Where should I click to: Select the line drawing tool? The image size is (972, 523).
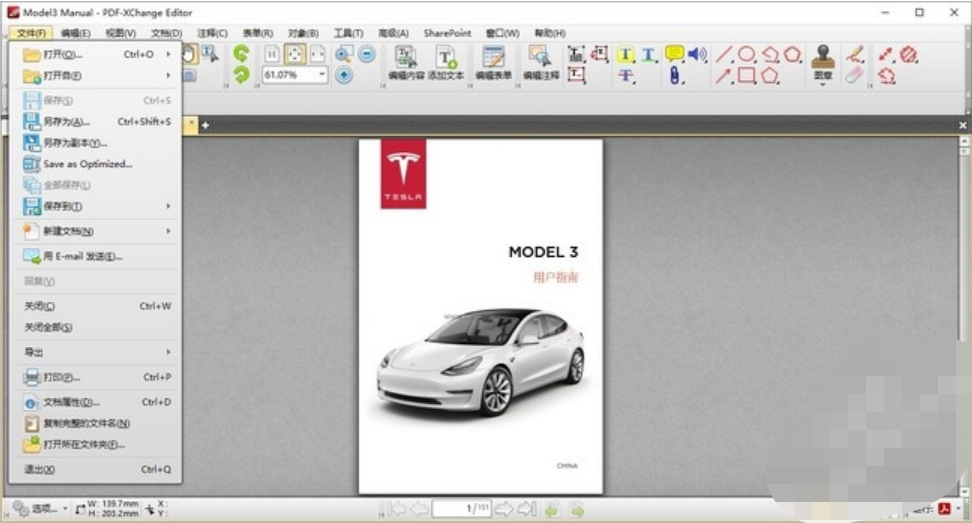(x=723, y=54)
